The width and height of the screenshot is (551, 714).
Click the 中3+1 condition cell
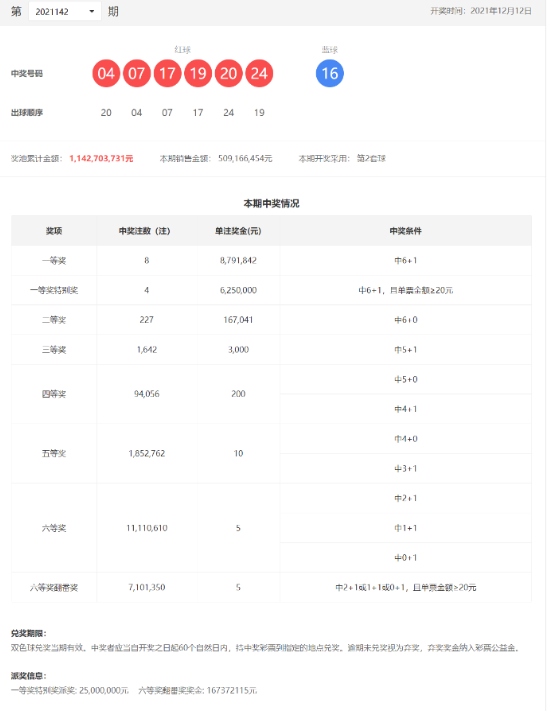pyautogui.click(x=405, y=469)
